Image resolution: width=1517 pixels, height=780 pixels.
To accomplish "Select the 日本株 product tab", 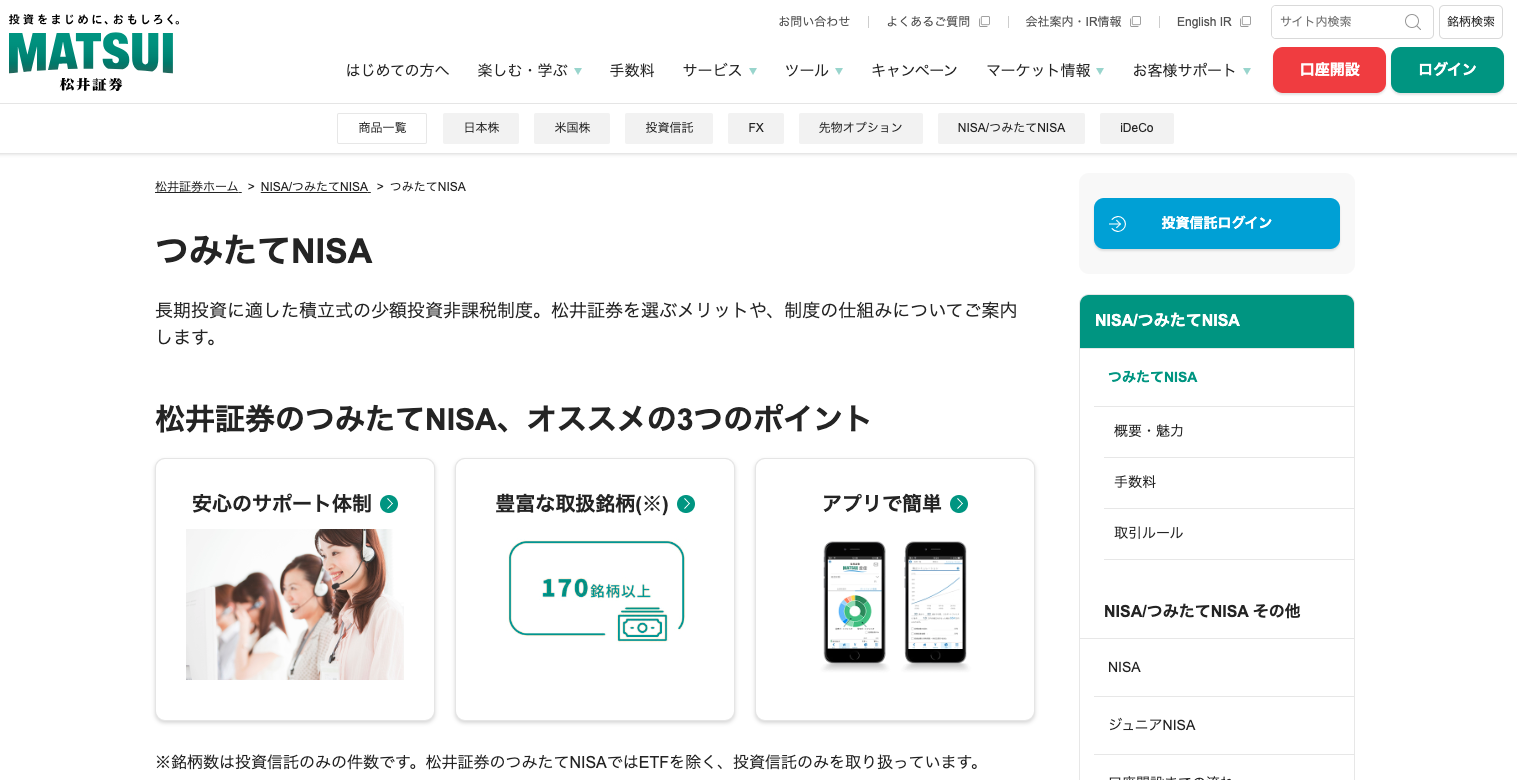I will pos(481,128).
